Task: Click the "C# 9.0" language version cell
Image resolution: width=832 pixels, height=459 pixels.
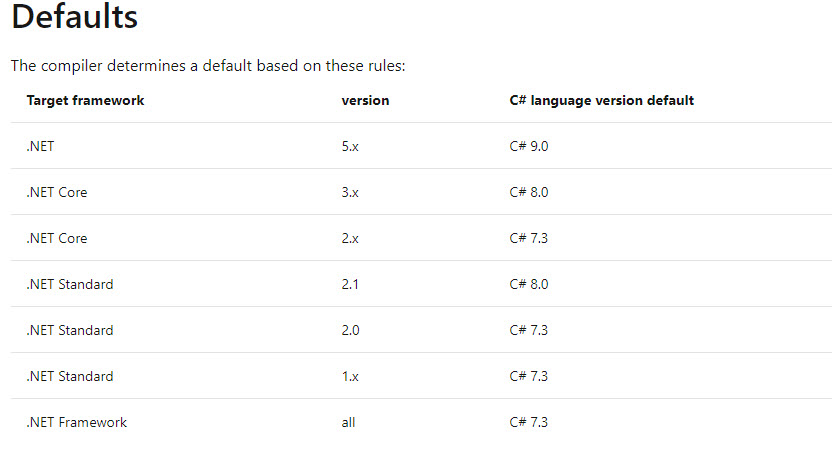Action: [x=529, y=146]
